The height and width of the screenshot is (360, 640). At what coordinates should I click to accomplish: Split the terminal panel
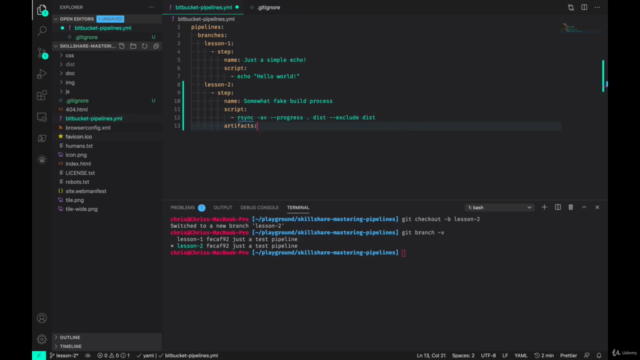click(558, 207)
